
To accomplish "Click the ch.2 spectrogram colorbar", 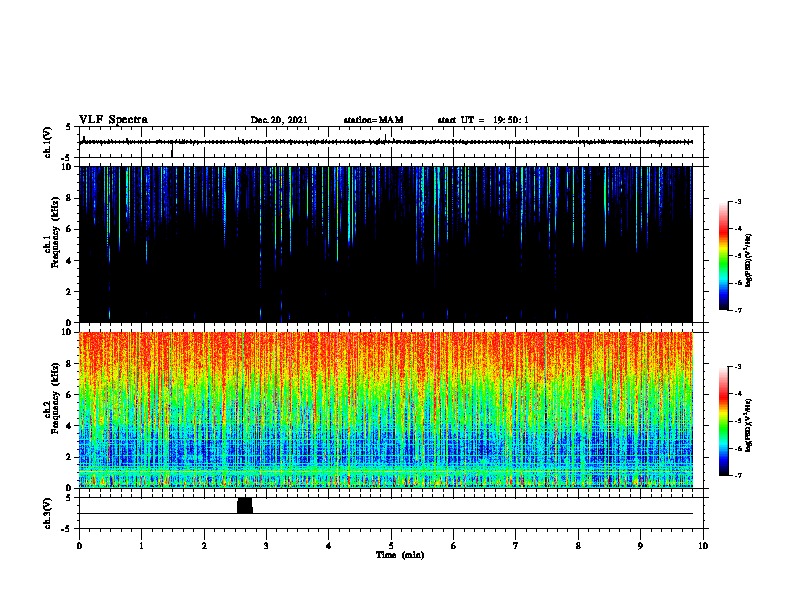I will pos(724,421).
